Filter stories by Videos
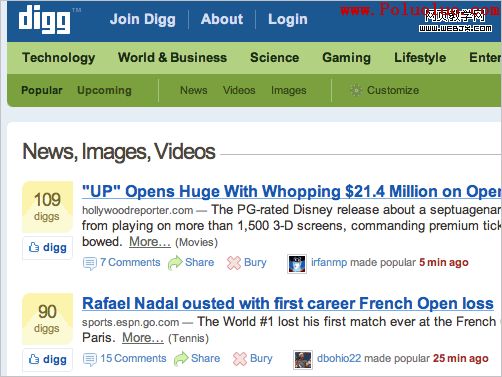Image resolution: width=502 pixels, height=377 pixels. [x=239, y=90]
